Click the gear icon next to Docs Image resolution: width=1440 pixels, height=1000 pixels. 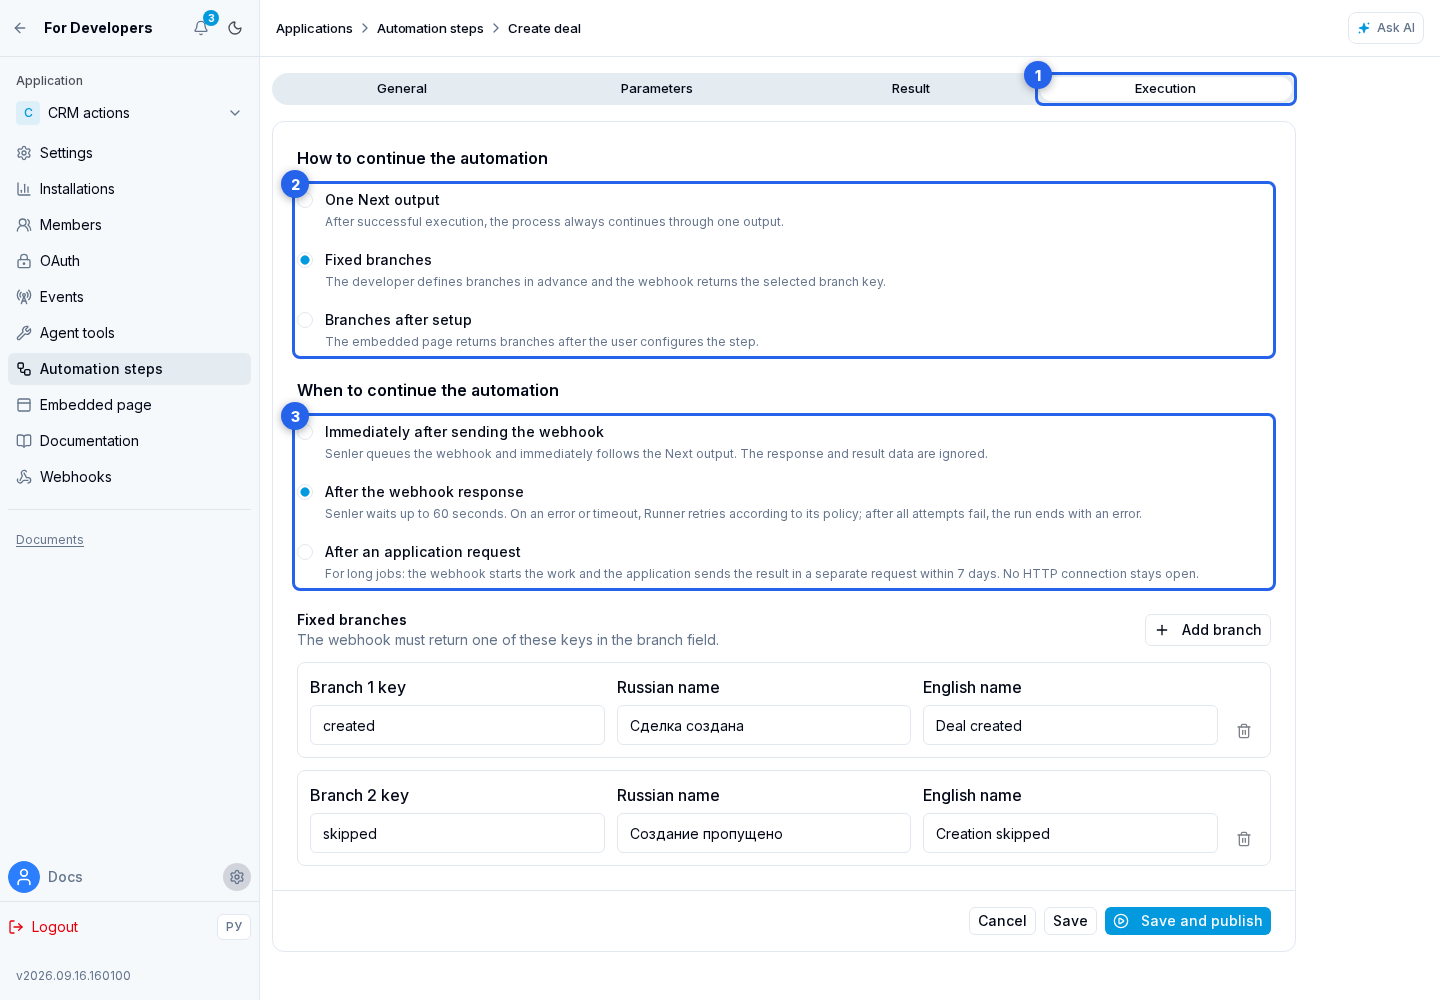[x=237, y=877]
